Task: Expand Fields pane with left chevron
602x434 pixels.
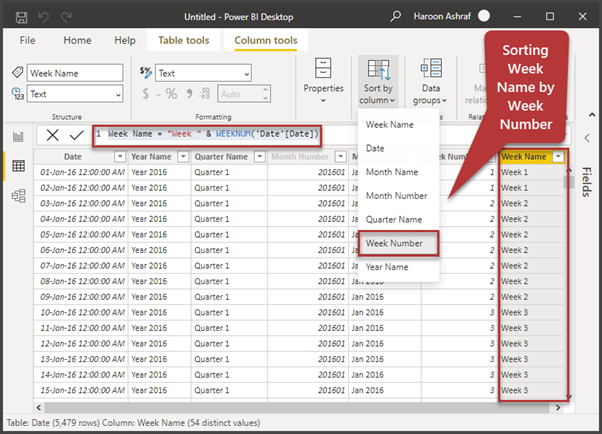Action: click(x=587, y=138)
